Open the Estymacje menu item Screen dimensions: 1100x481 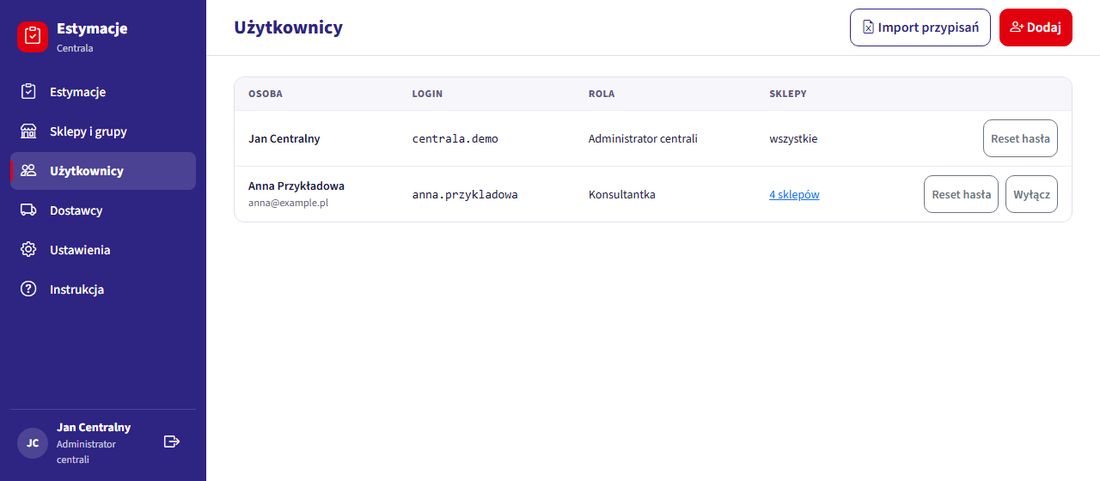[x=103, y=92]
